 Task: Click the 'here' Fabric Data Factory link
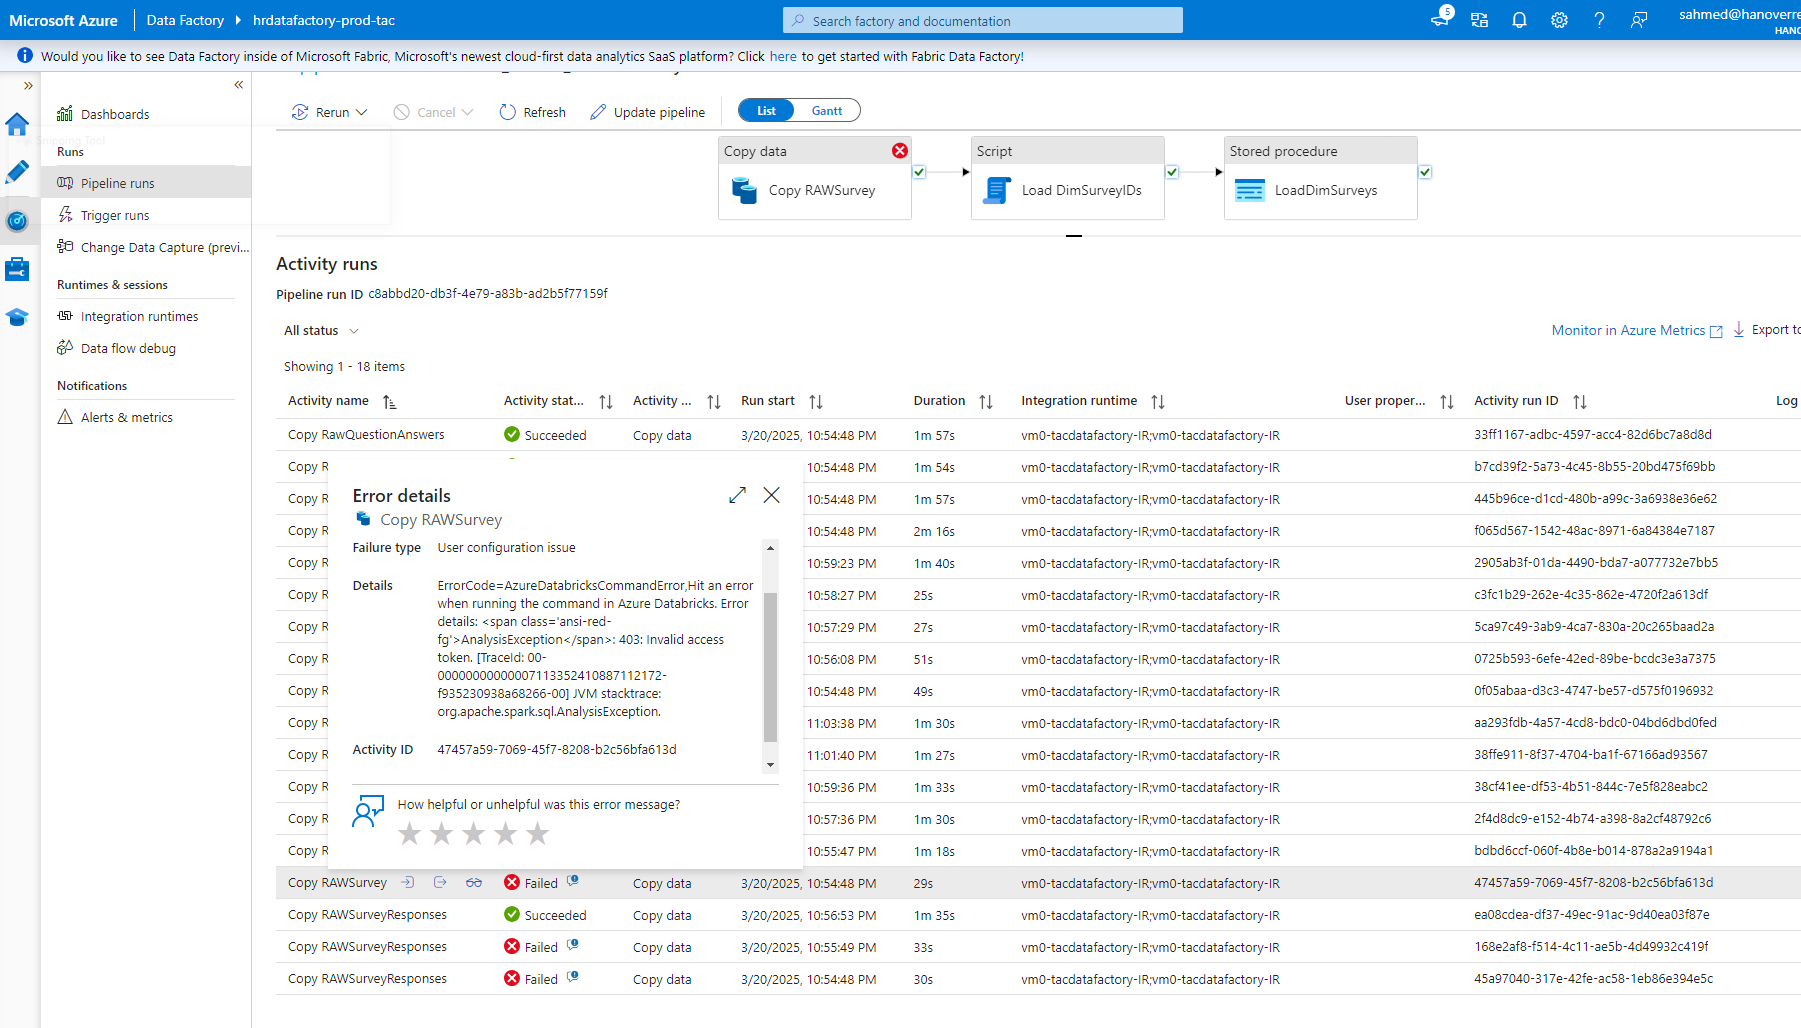pyautogui.click(x=783, y=57)
